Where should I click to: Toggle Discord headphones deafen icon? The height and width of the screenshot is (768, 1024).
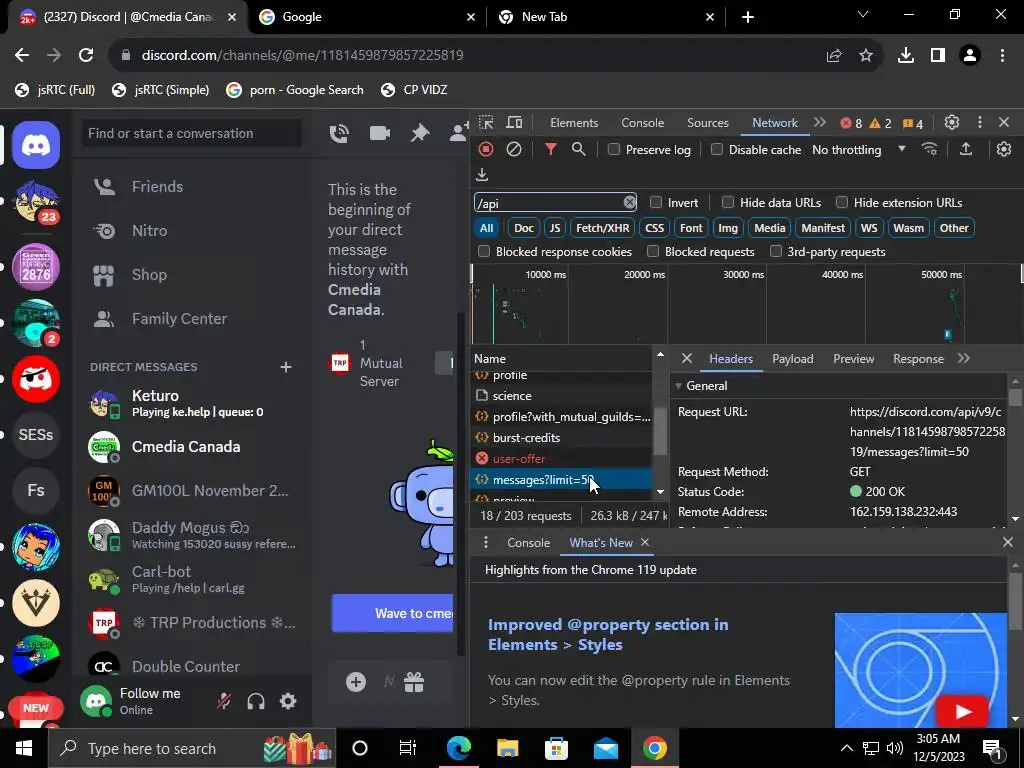point(256,701)
